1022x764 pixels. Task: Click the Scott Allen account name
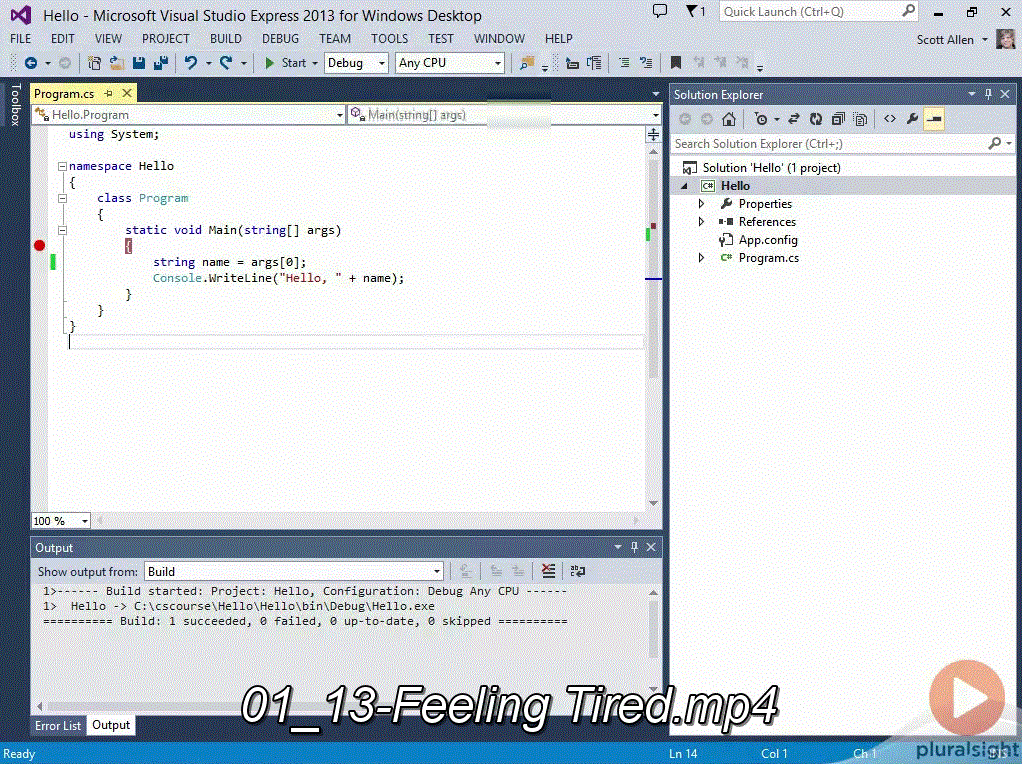[944, 40]
